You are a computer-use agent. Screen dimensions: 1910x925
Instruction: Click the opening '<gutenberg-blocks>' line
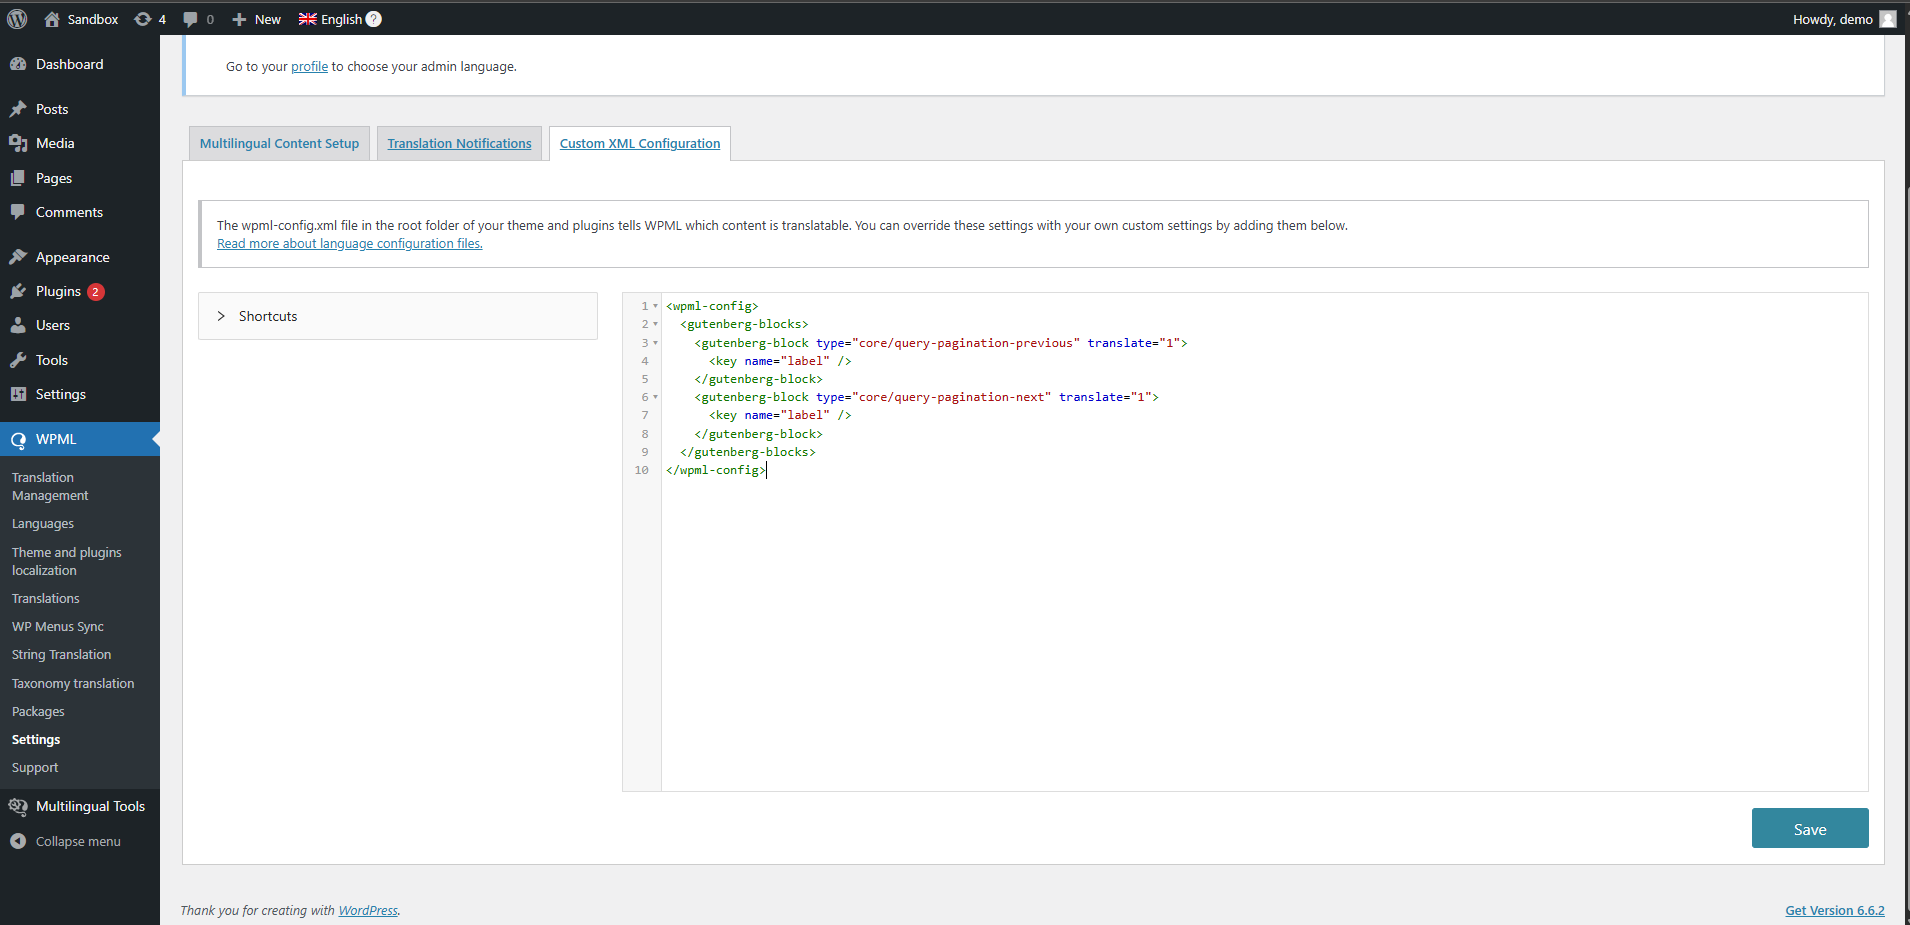[x=744, y=324]
